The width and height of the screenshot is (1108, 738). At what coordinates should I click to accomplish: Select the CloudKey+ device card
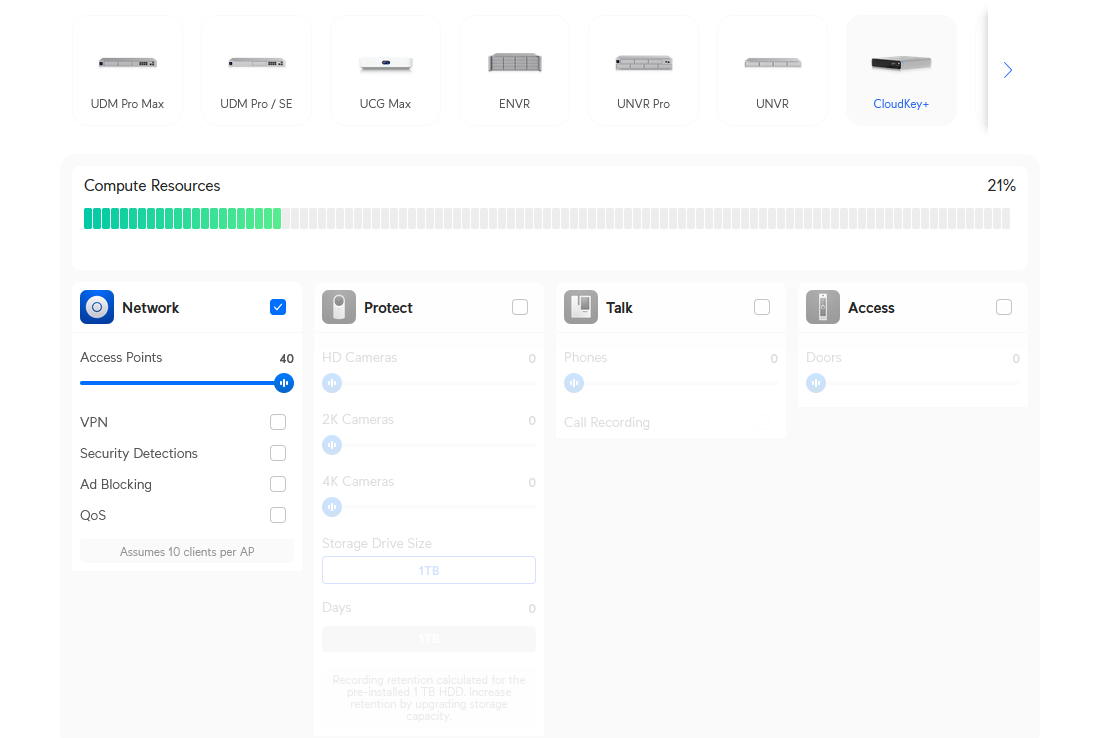click(x=901, y=71)
